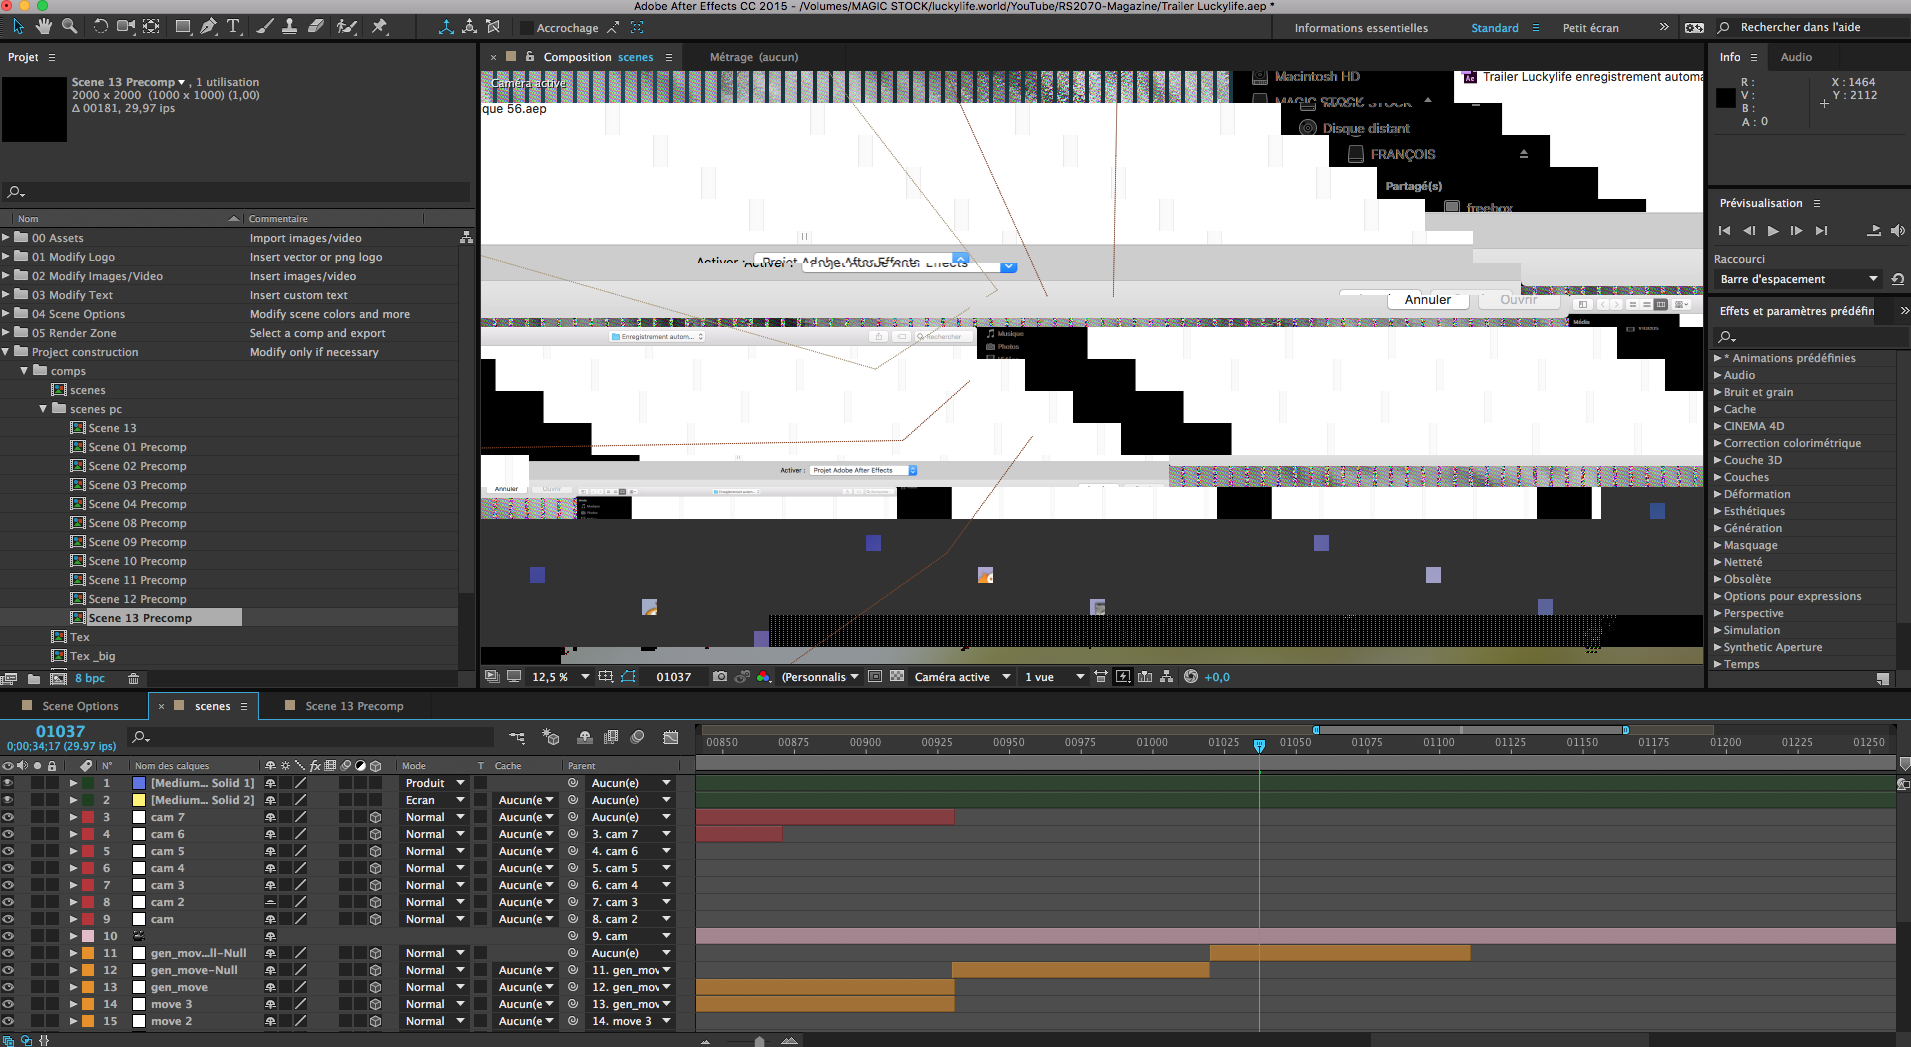Toggle 3D switch for cam 7 layer
The width and height of the screenshot is (1911, 1047).
pyautogui.click(x=375, y=817)
